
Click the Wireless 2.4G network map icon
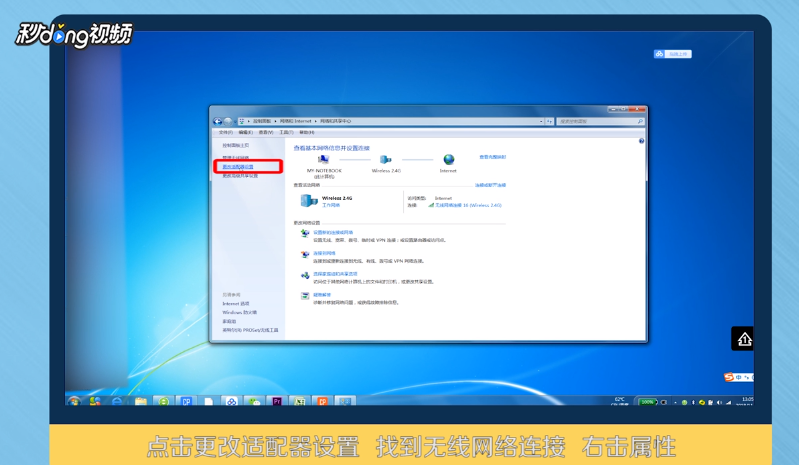386,160
